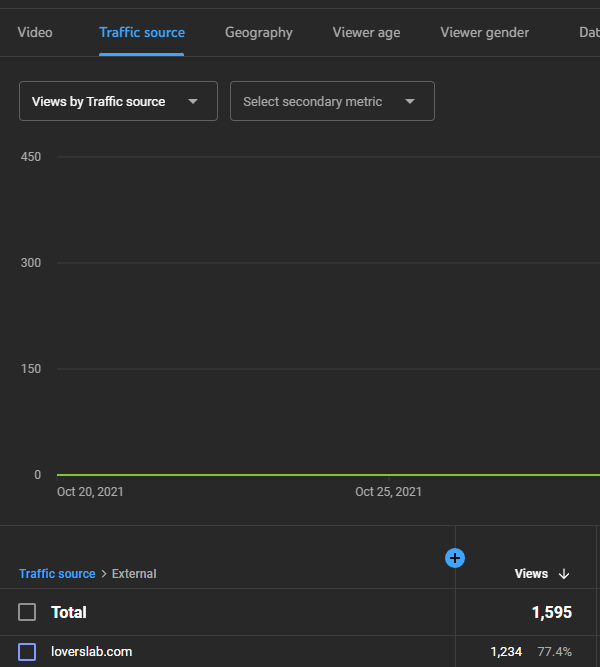This screenshot has width=600, height=667.
Task: Click the Views column header
Action: pyautogui.click(x=531, y=574)
